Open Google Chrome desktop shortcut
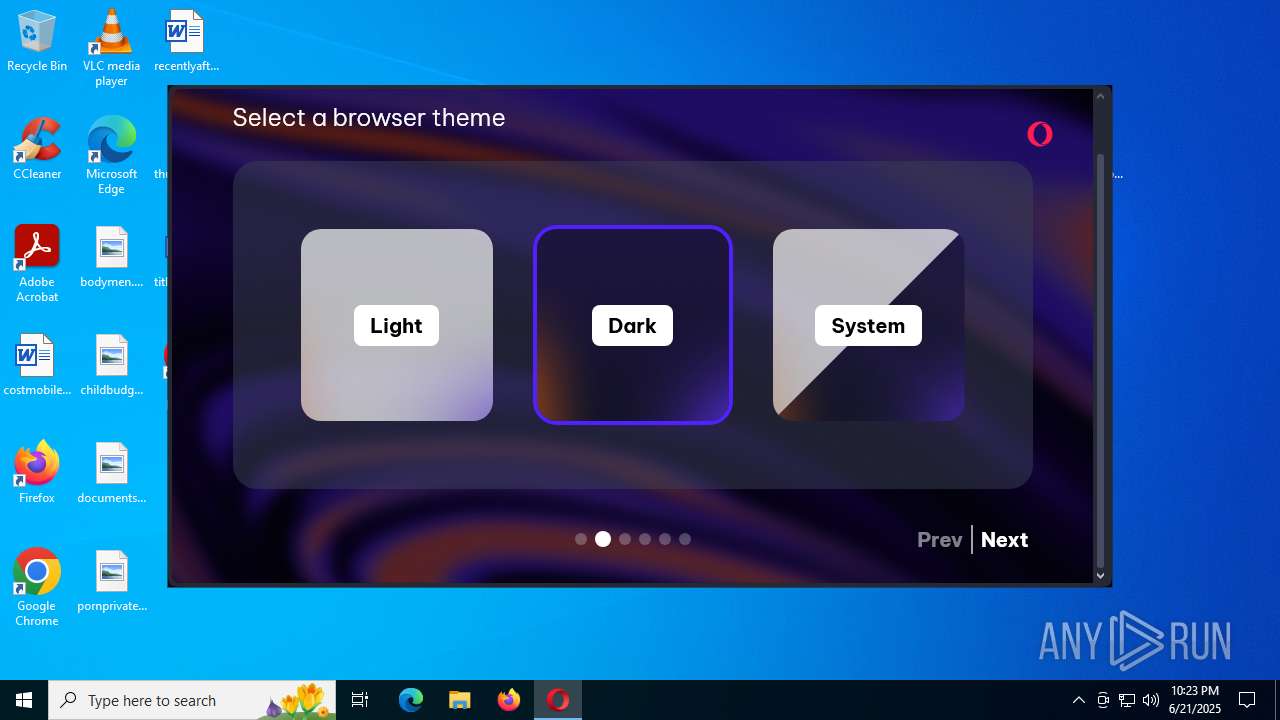Viewport: 1280px width, 720px height. (x=37, y=588)
